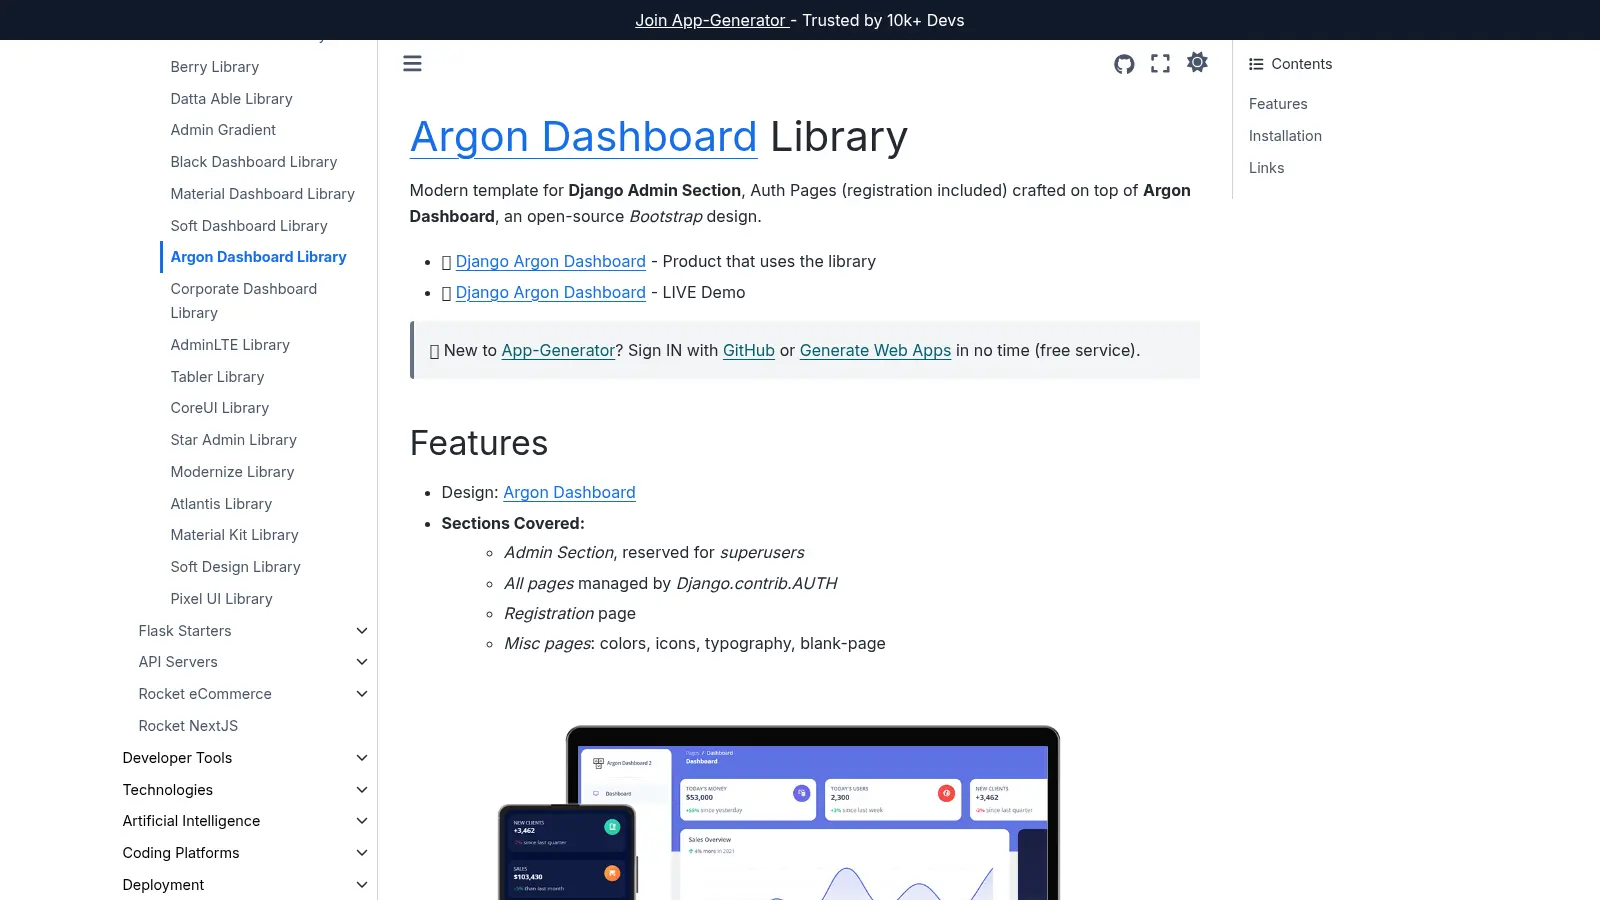Click the Contents list icon
Image resolution: width=1600 pixels, height=900 pixels.
tap(1256, 64)
